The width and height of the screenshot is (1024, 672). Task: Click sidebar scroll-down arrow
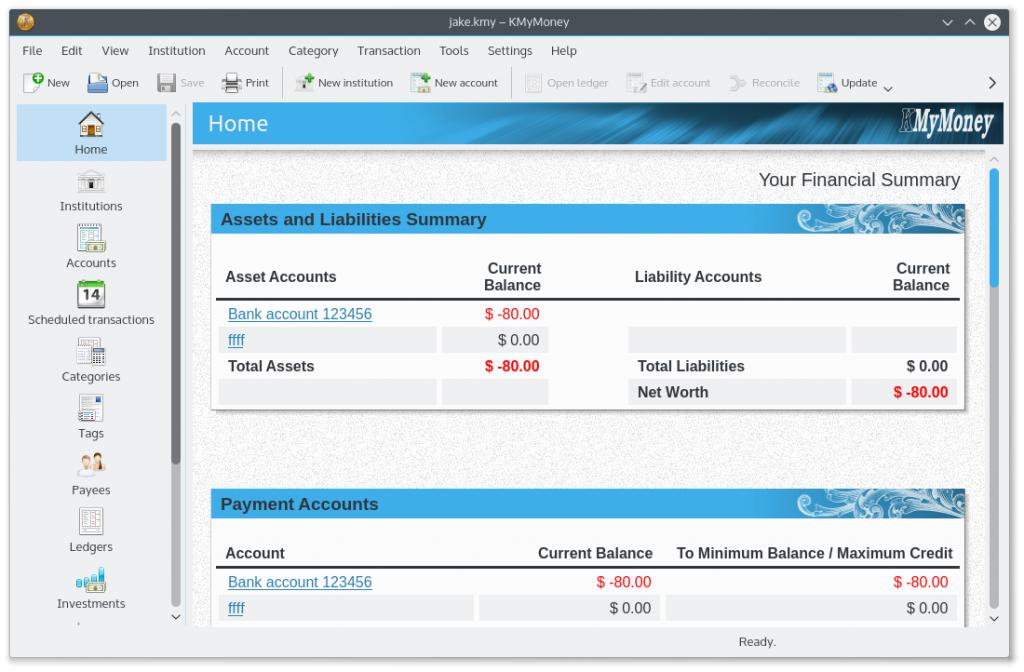tap(177, 618)
